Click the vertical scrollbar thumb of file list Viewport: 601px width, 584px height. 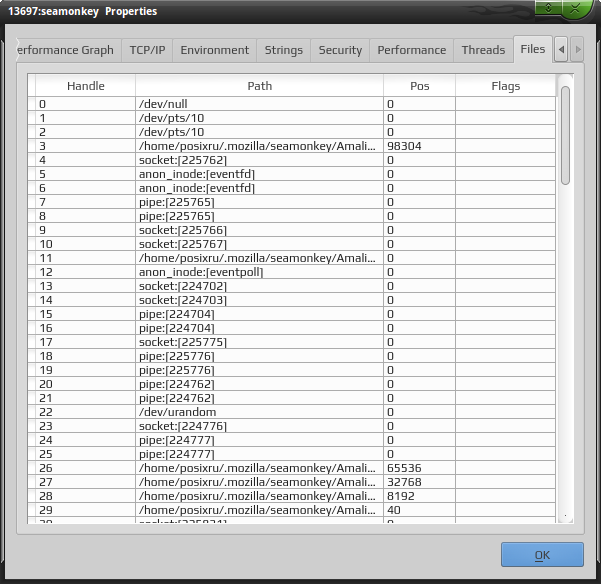pos(565,136)
